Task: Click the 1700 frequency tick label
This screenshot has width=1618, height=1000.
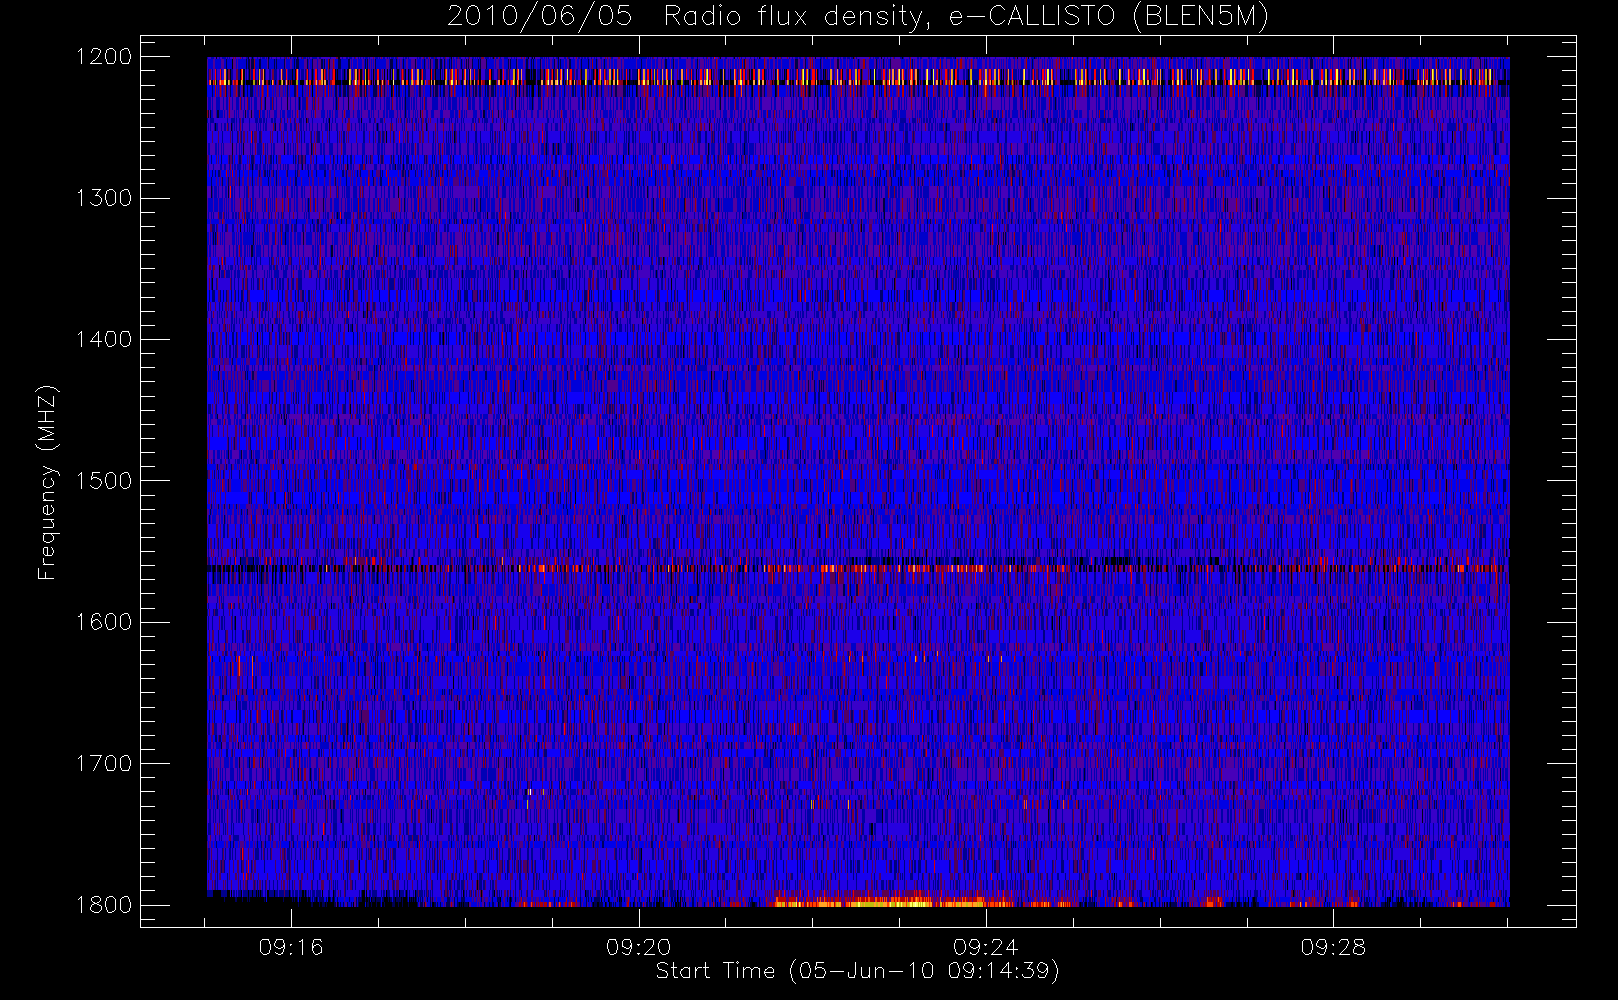Action: pyautogui.click(x=105, y=764)
